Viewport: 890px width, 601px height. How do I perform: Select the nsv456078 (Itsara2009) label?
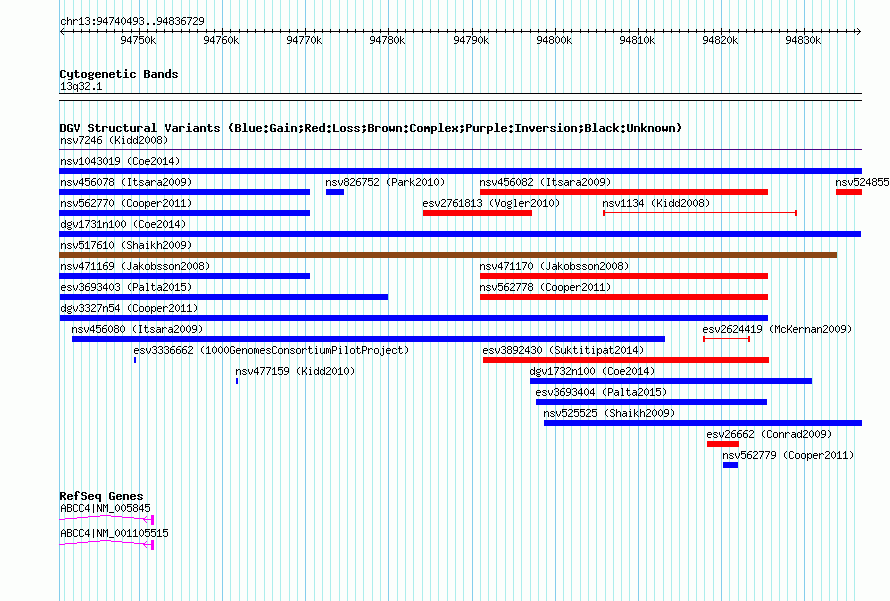click(x=126, y=182)
